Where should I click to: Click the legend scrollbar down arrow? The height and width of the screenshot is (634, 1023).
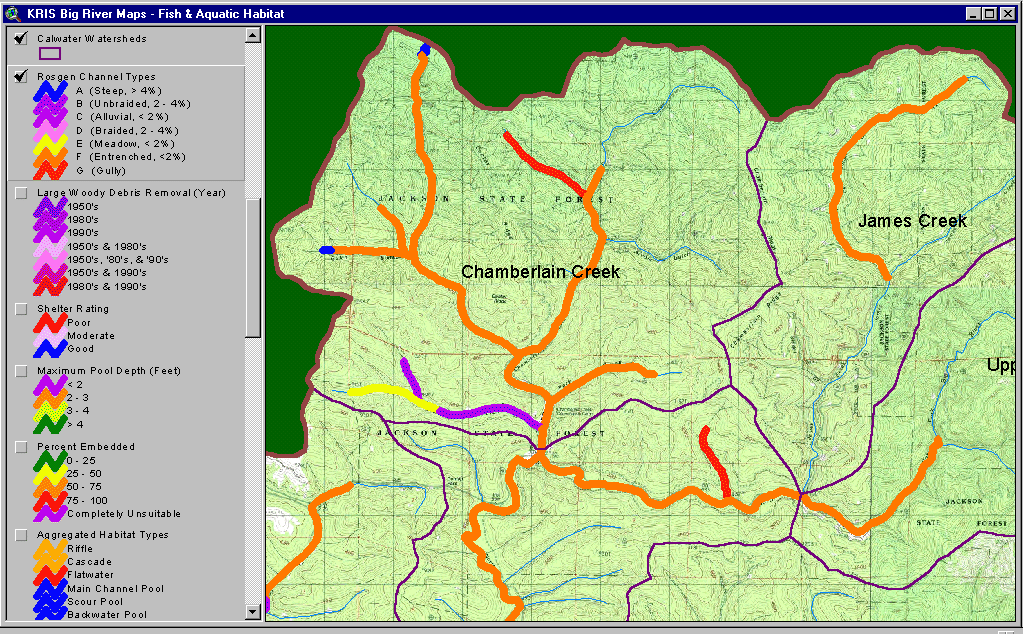253,612
